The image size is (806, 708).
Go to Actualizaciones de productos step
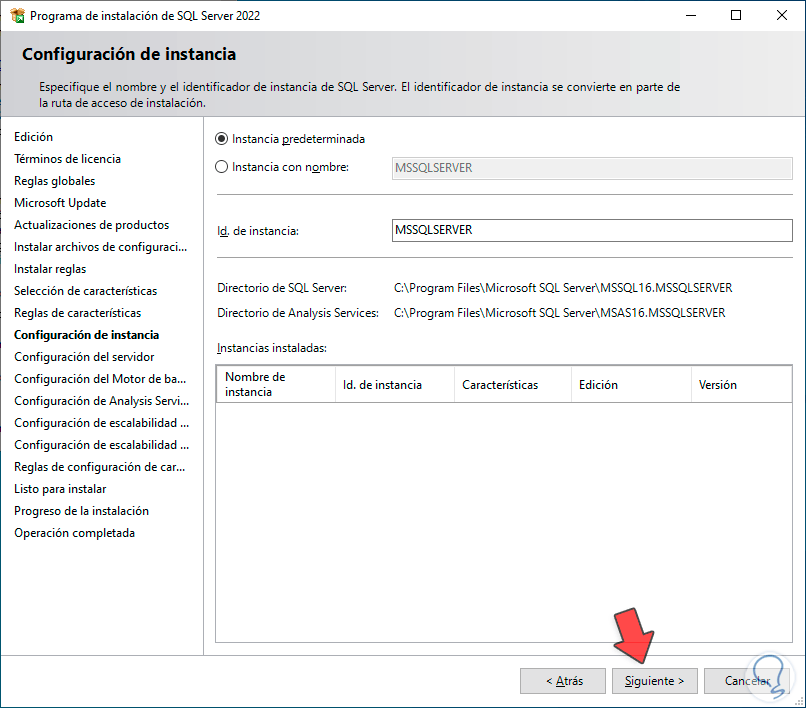click(x=91, y=225)
